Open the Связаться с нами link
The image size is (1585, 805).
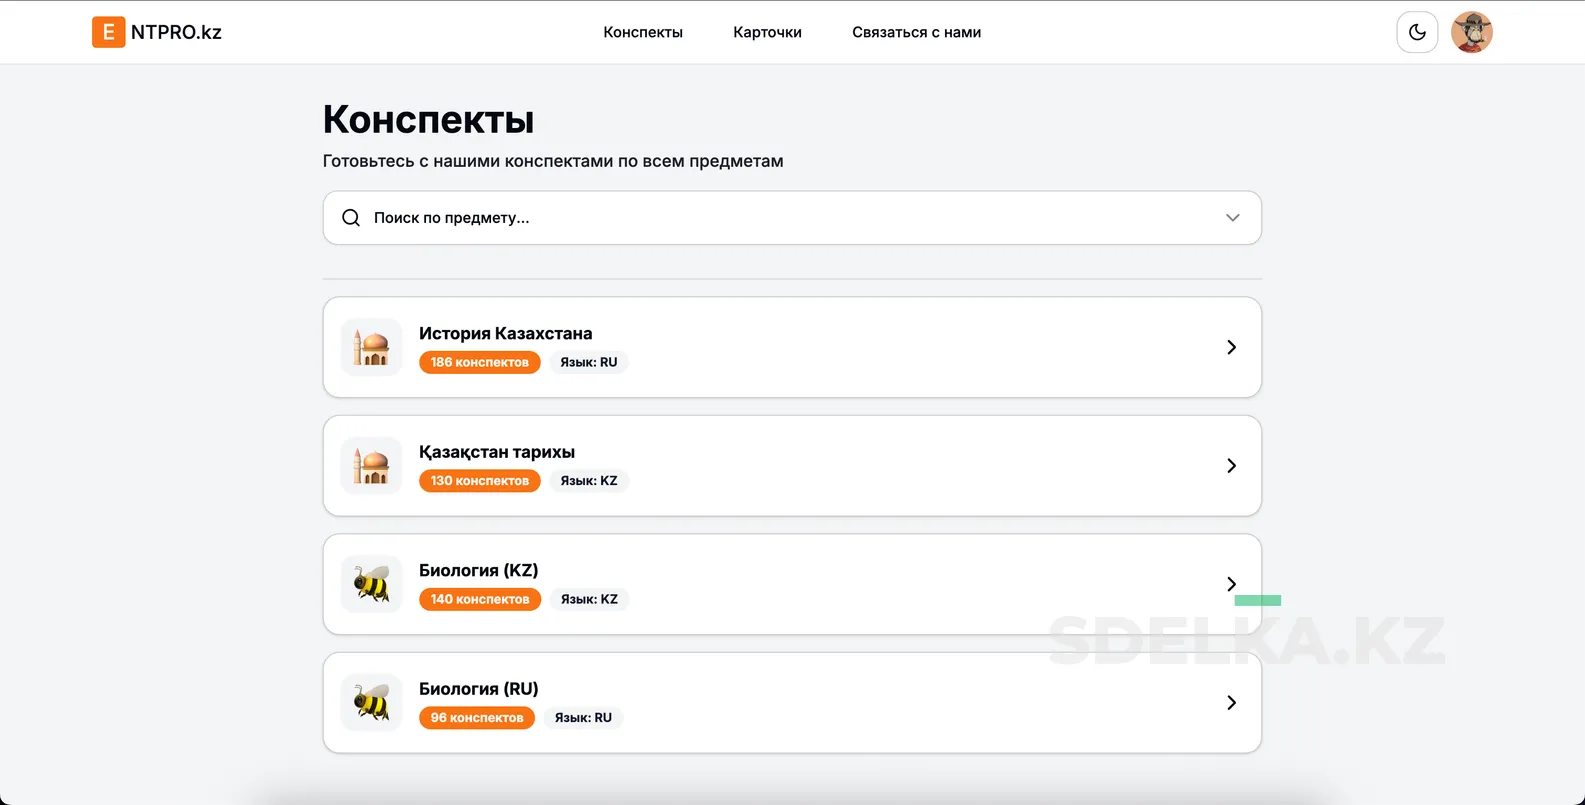coord(916,32)
